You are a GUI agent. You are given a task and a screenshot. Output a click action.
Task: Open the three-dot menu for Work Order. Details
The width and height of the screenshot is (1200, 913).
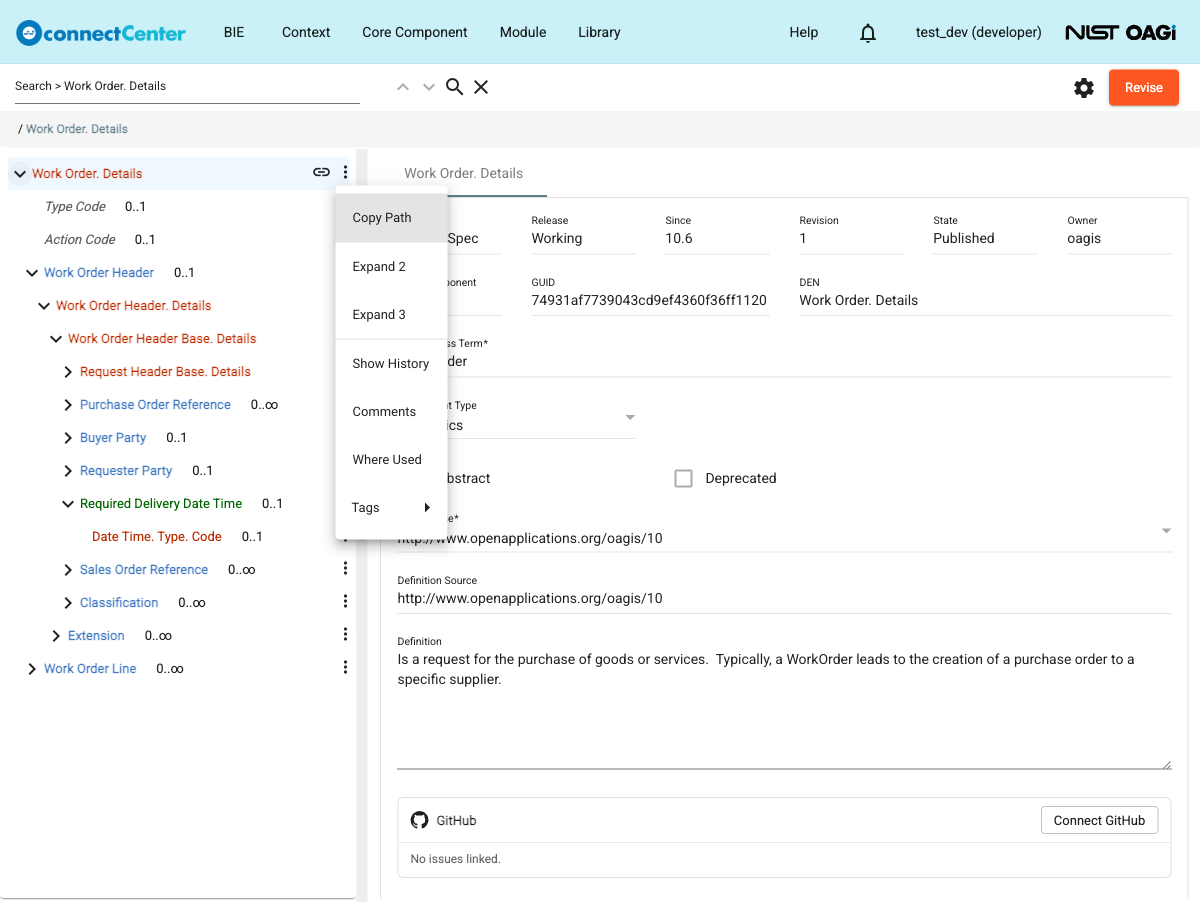click(x=345, y=173)
